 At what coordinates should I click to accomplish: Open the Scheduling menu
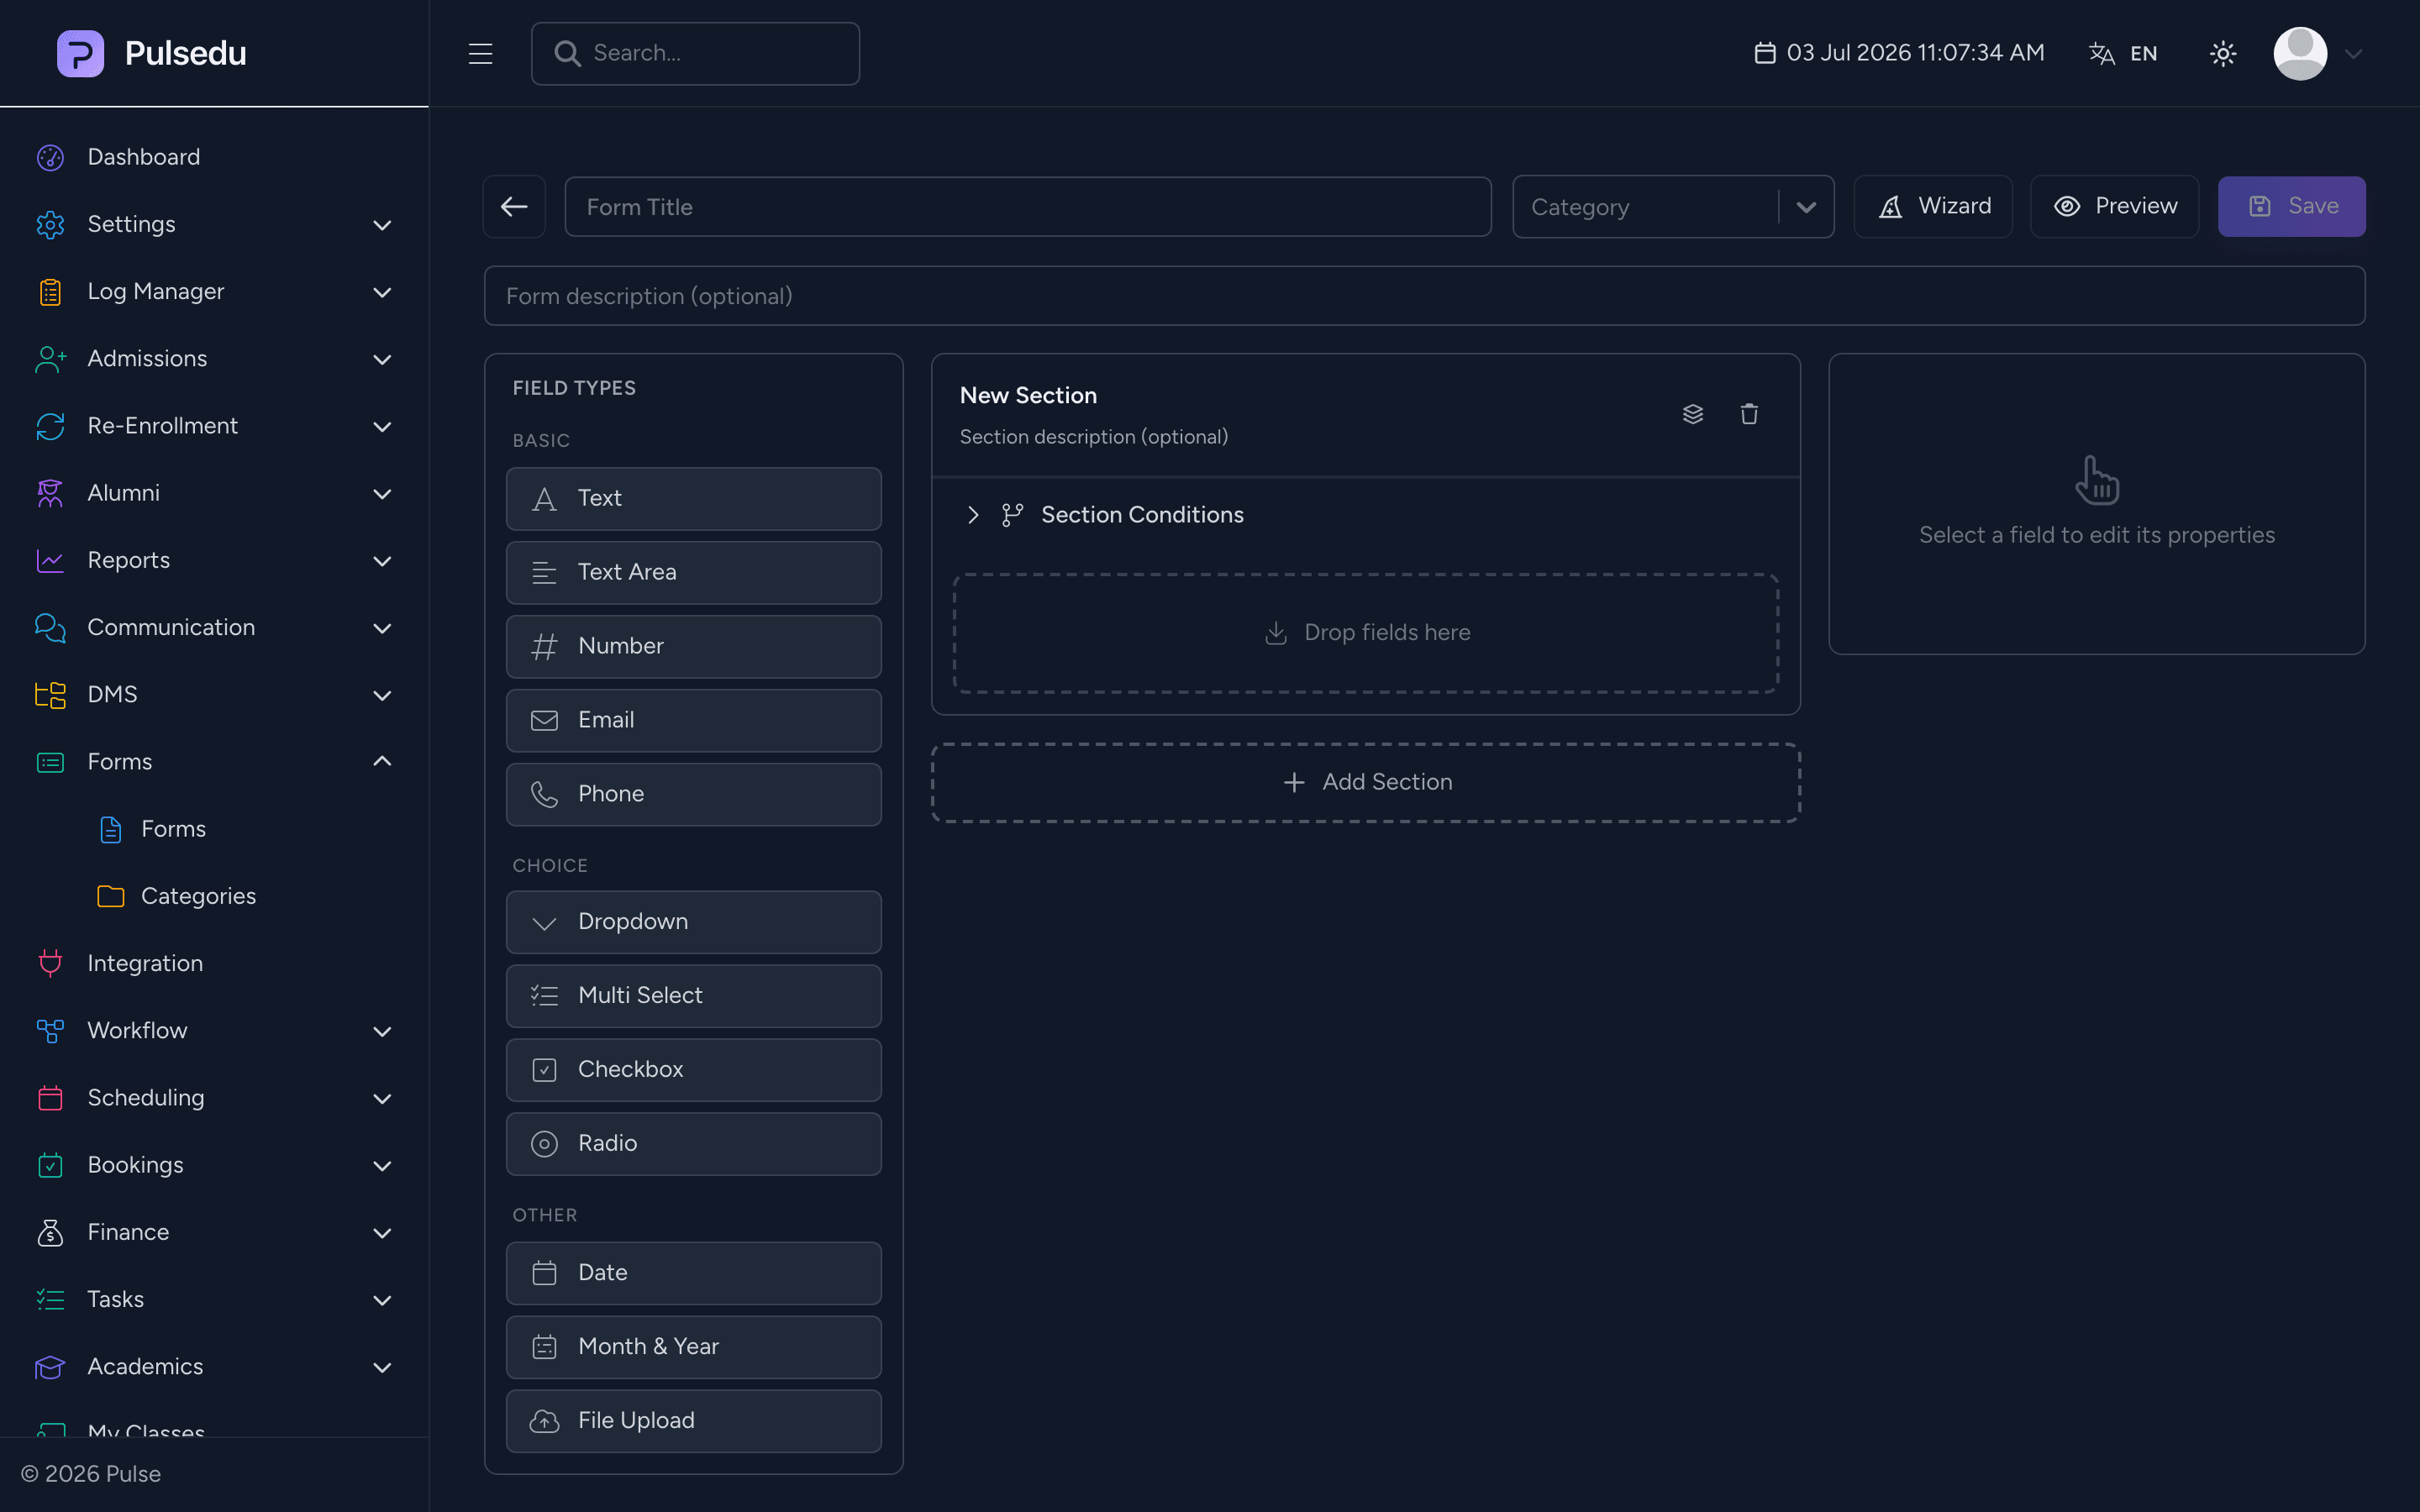tap(214, 1098)
